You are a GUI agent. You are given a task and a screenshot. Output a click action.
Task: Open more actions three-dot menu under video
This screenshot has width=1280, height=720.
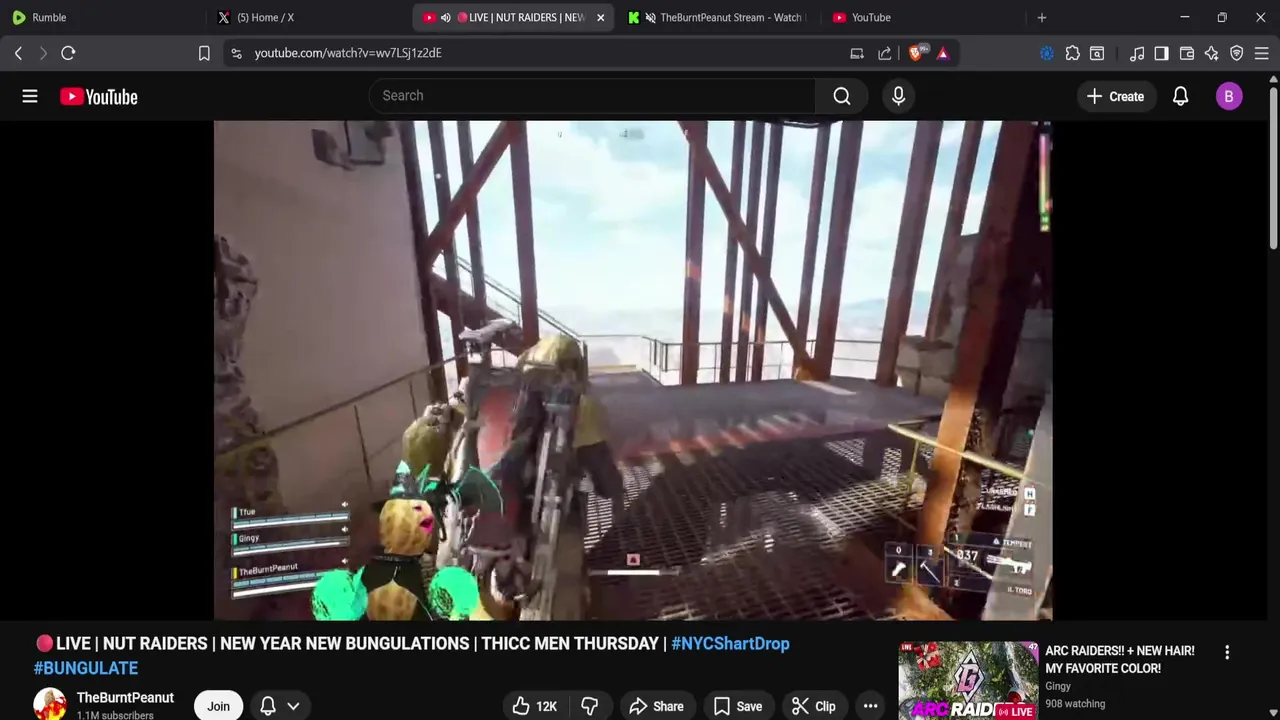pyautogui.click(x=870, y=706)
